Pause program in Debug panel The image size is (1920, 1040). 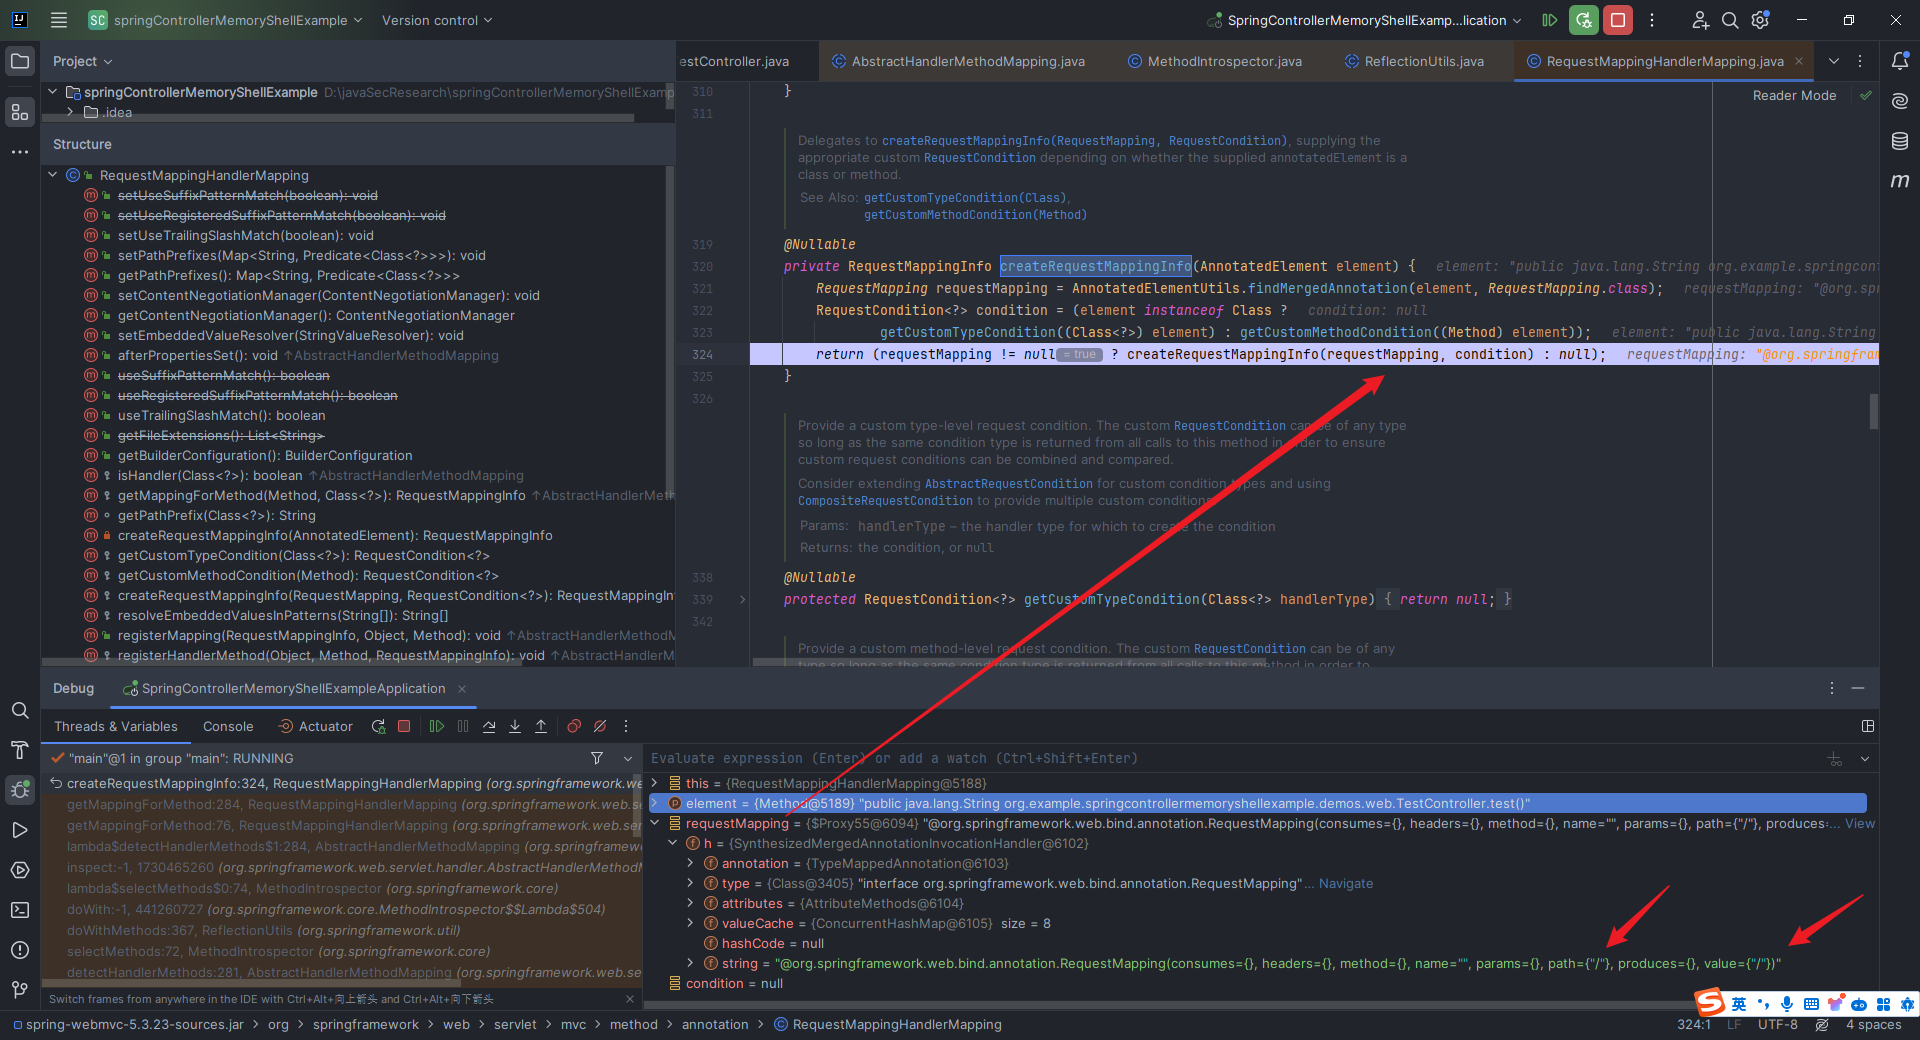click(463, 727)
